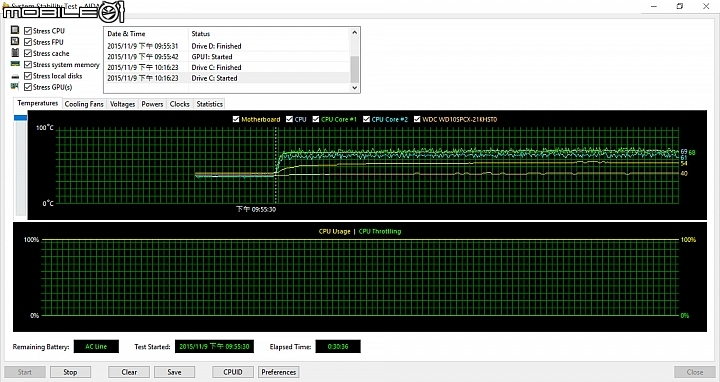Uncheck Stress local disks
The image size is (720, 382).
coord(28,76)
